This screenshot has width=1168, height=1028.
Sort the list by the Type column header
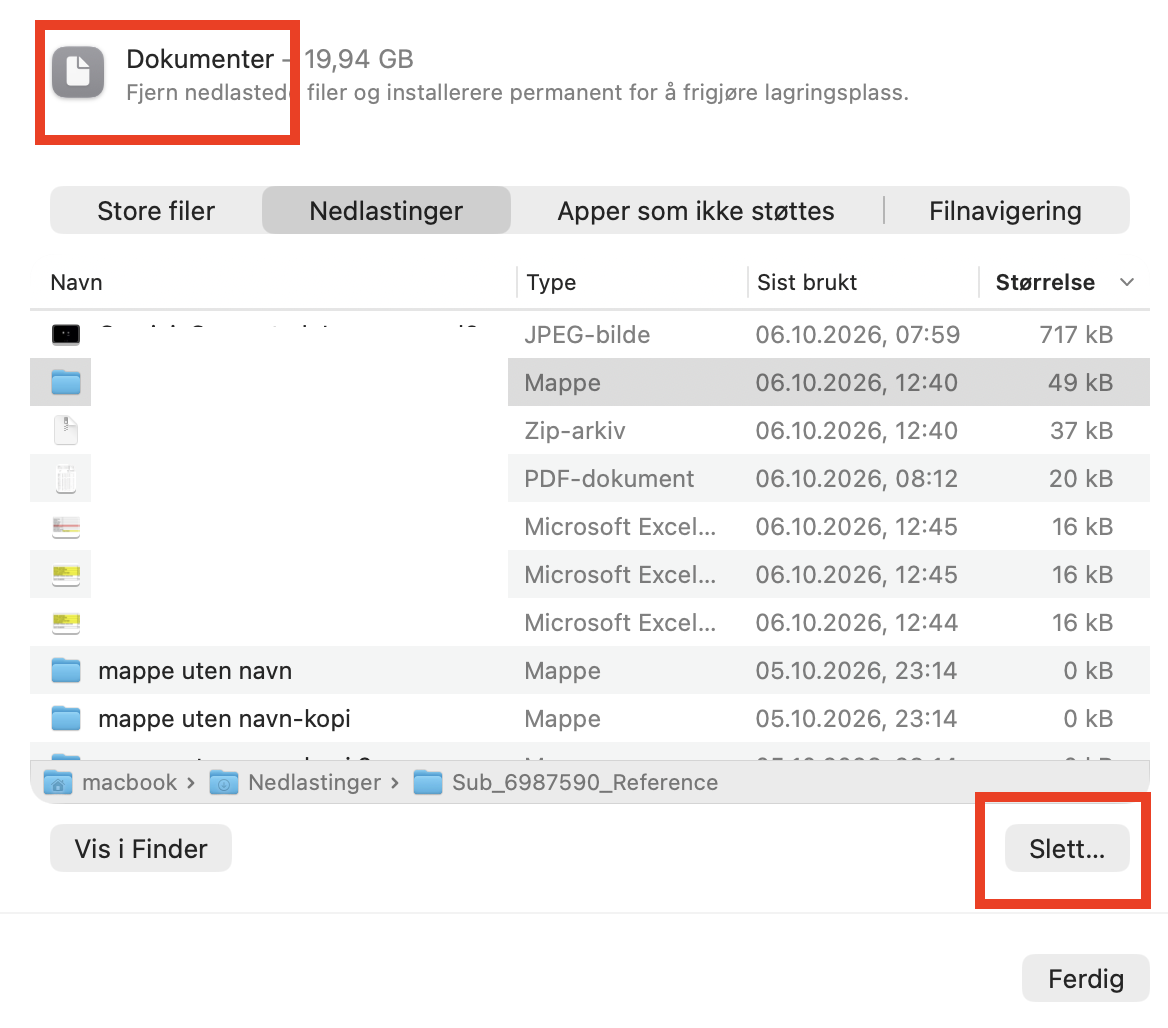pos(551,282)
